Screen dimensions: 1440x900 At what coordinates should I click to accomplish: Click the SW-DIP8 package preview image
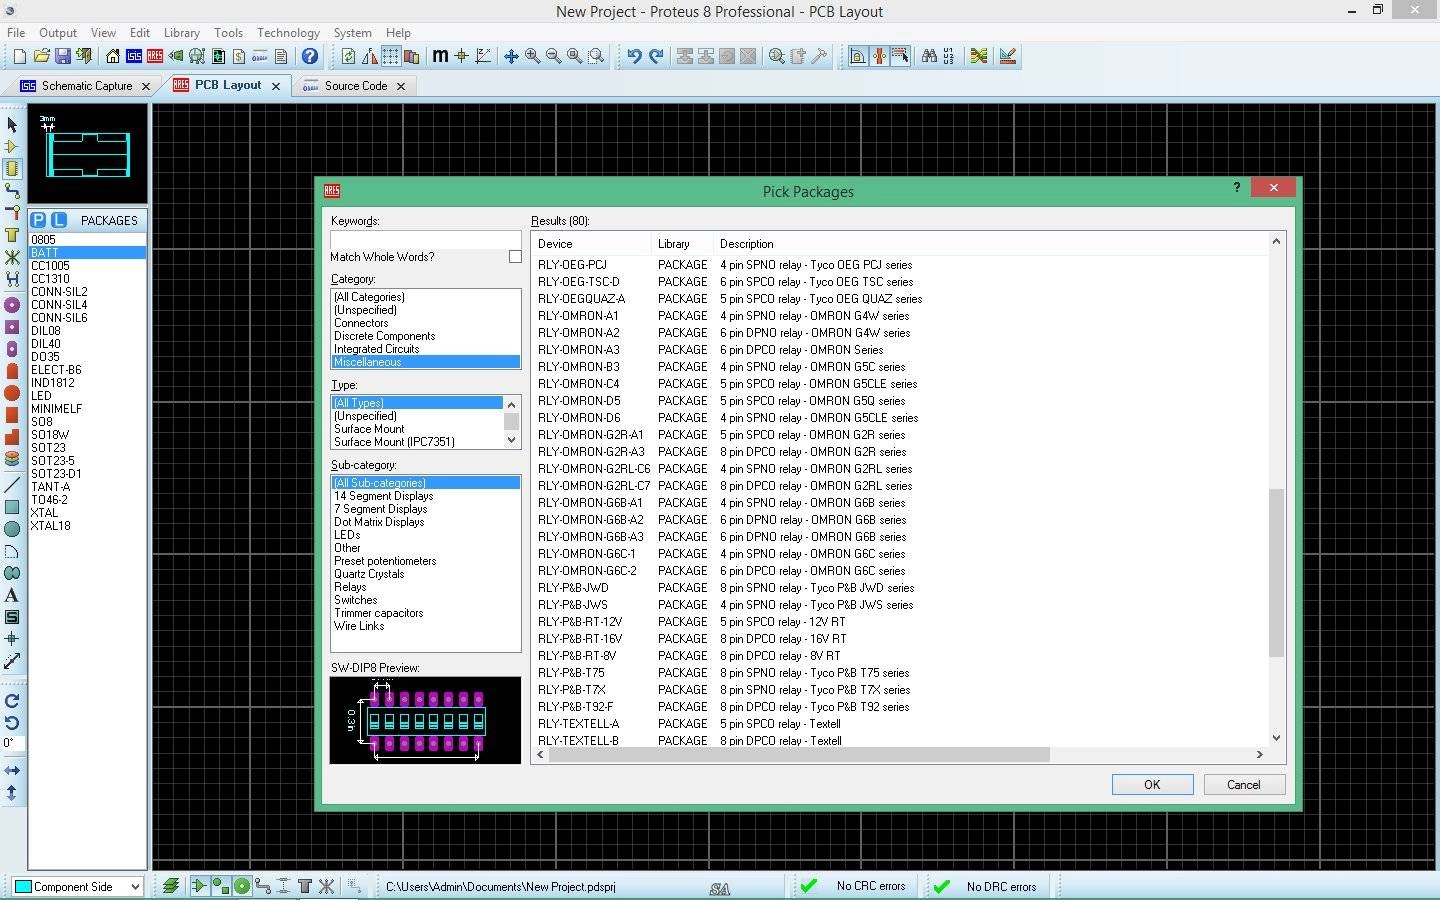click(x=425, y=720)
